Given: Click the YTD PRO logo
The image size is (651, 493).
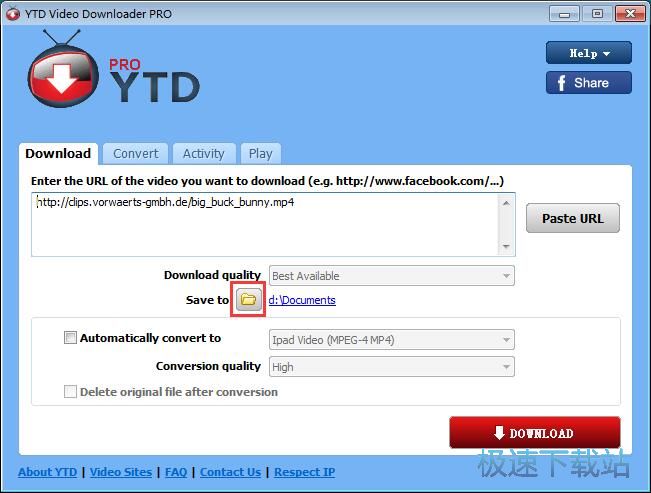Looking at the screenshot, I should tap(114, 69).
